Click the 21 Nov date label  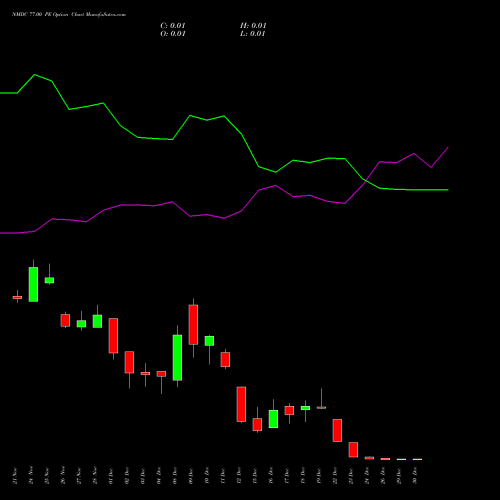pyautogui.click(x=15, y=476)
